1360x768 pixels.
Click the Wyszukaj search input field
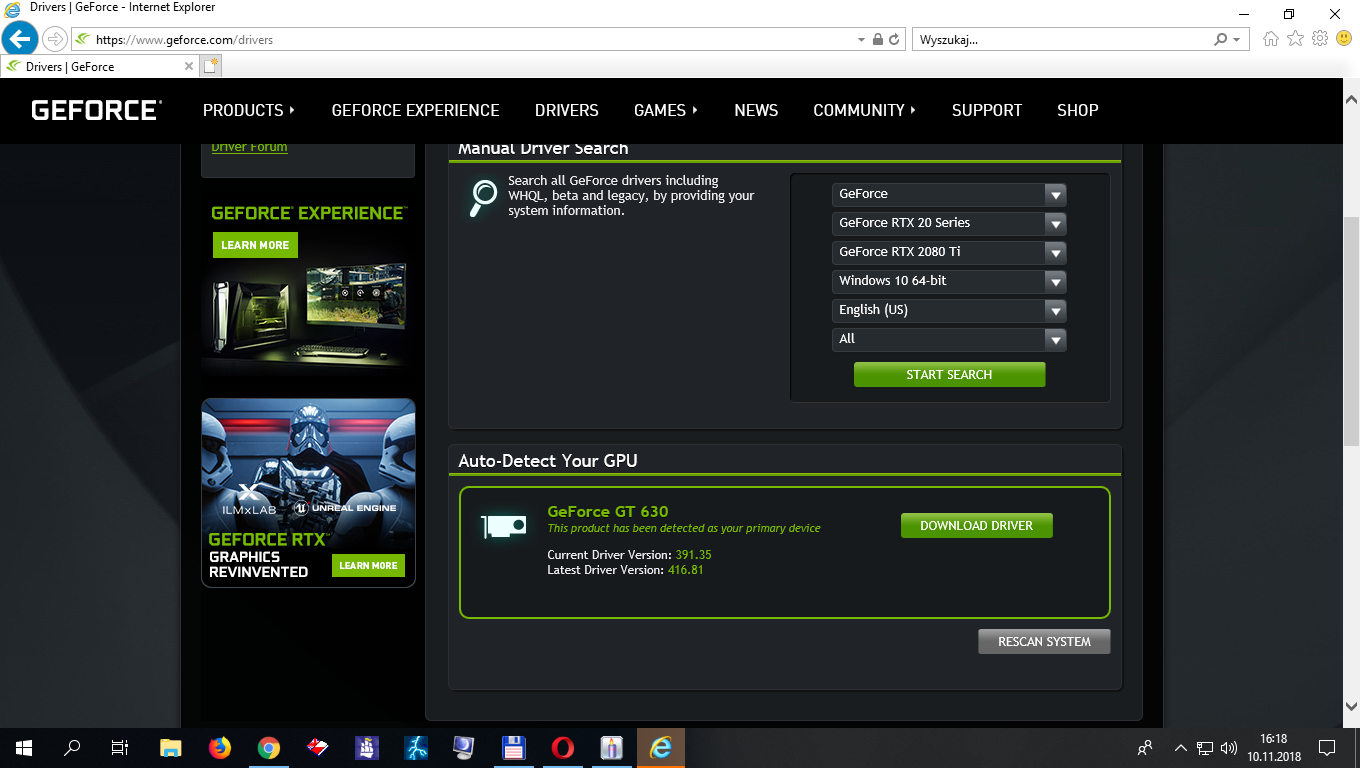point(1062,40)
